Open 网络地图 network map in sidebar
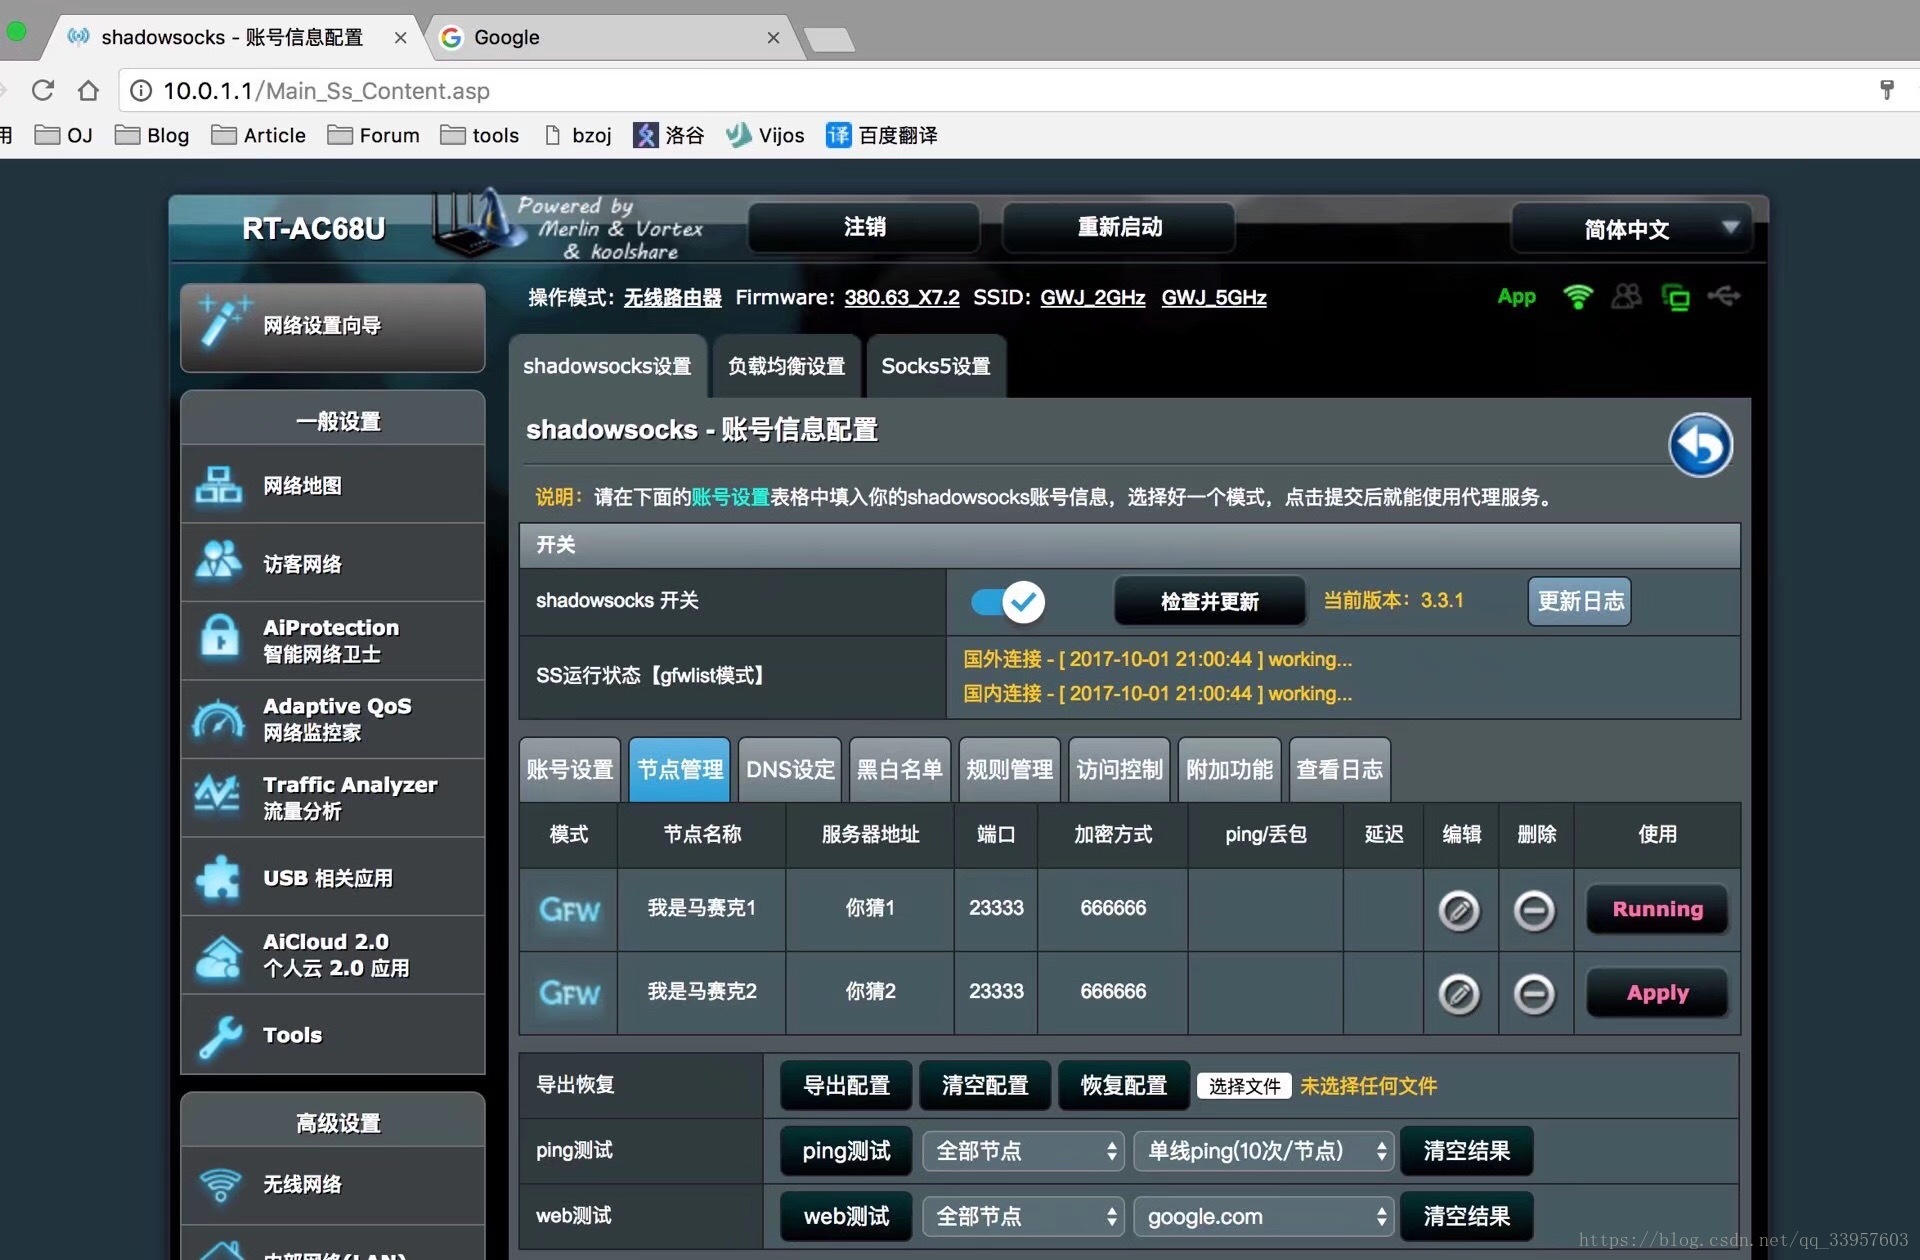Screen dimensions: 1920x1260 pyautogui.click(x=333, y=485)
